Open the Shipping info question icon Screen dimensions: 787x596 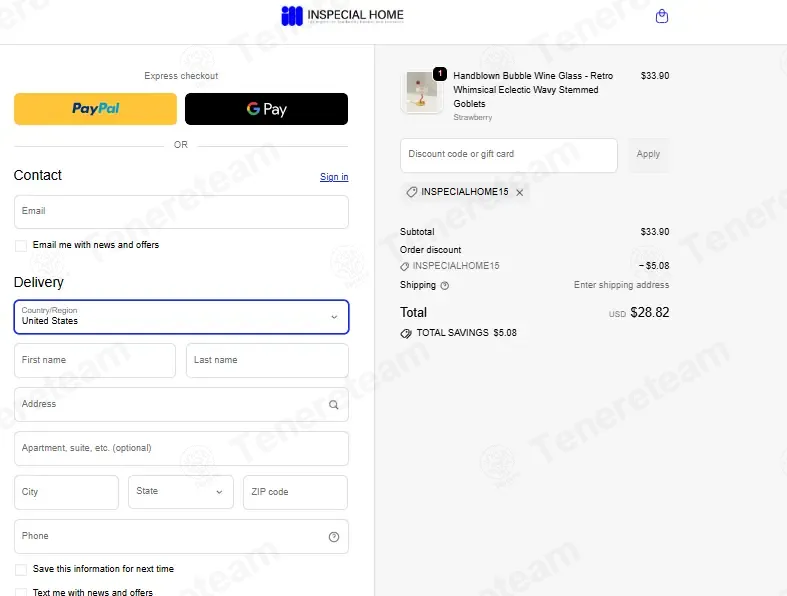(445, 286)
